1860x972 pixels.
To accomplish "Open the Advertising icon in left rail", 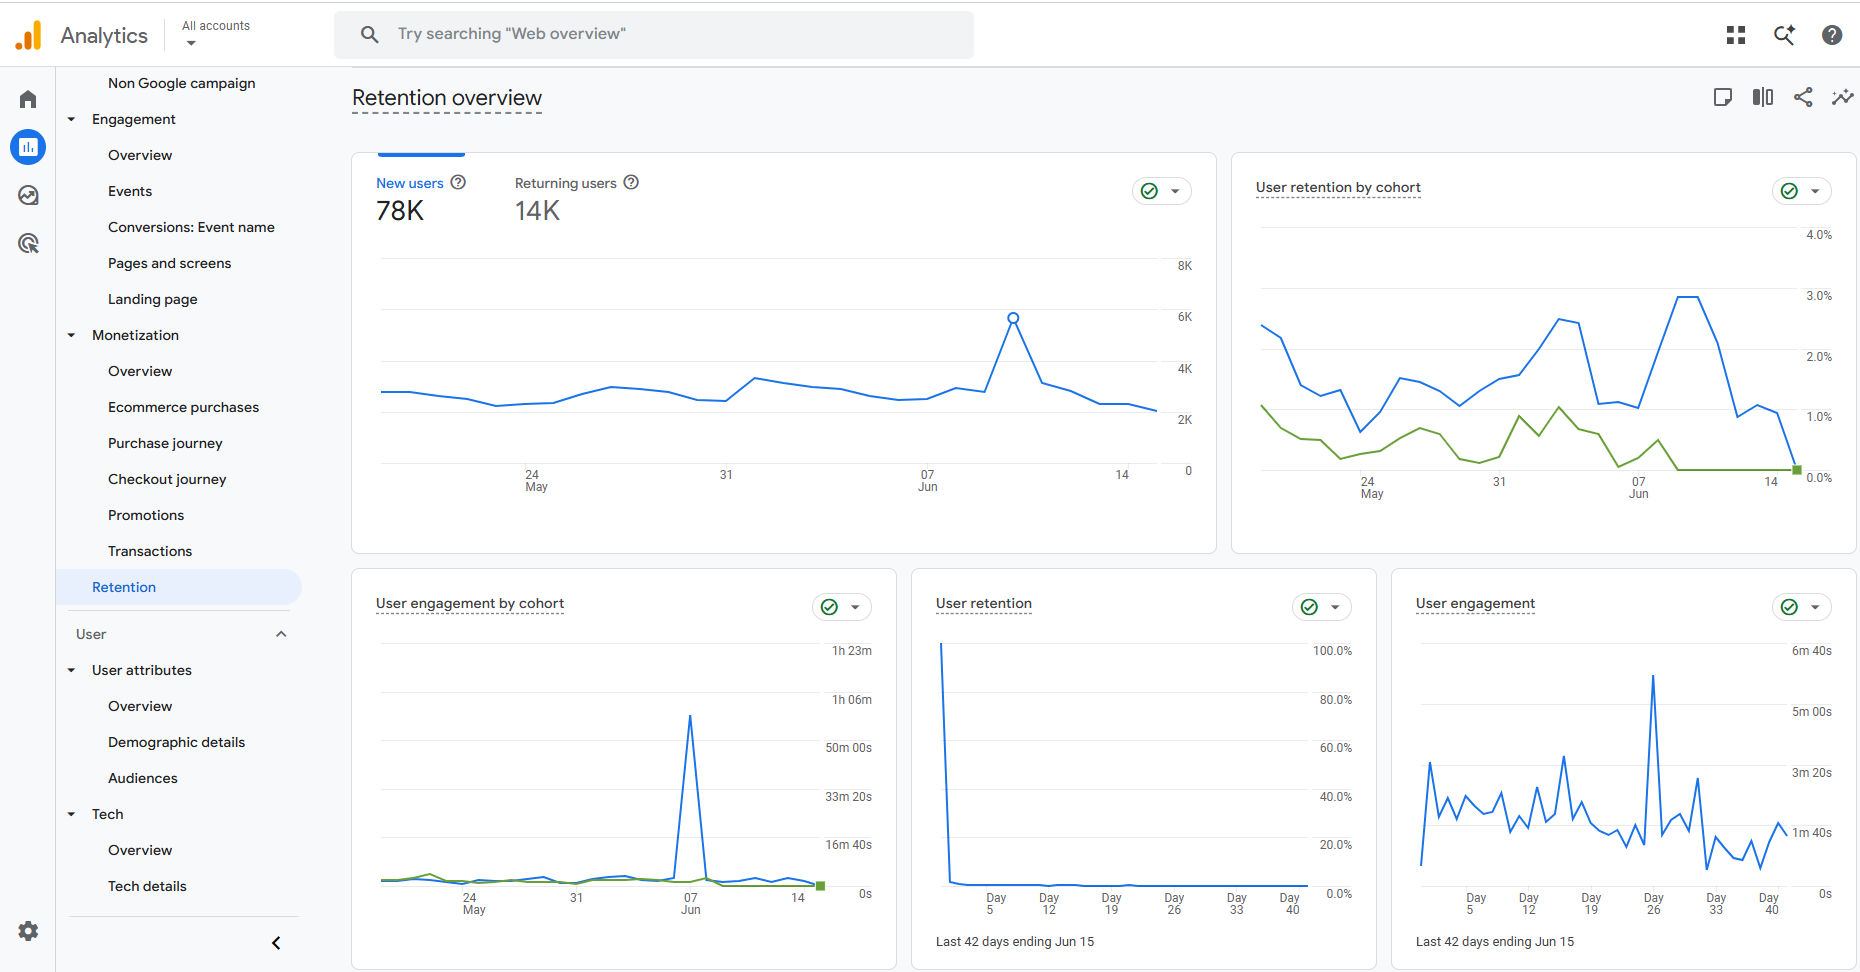I will [x=28, y=243].
